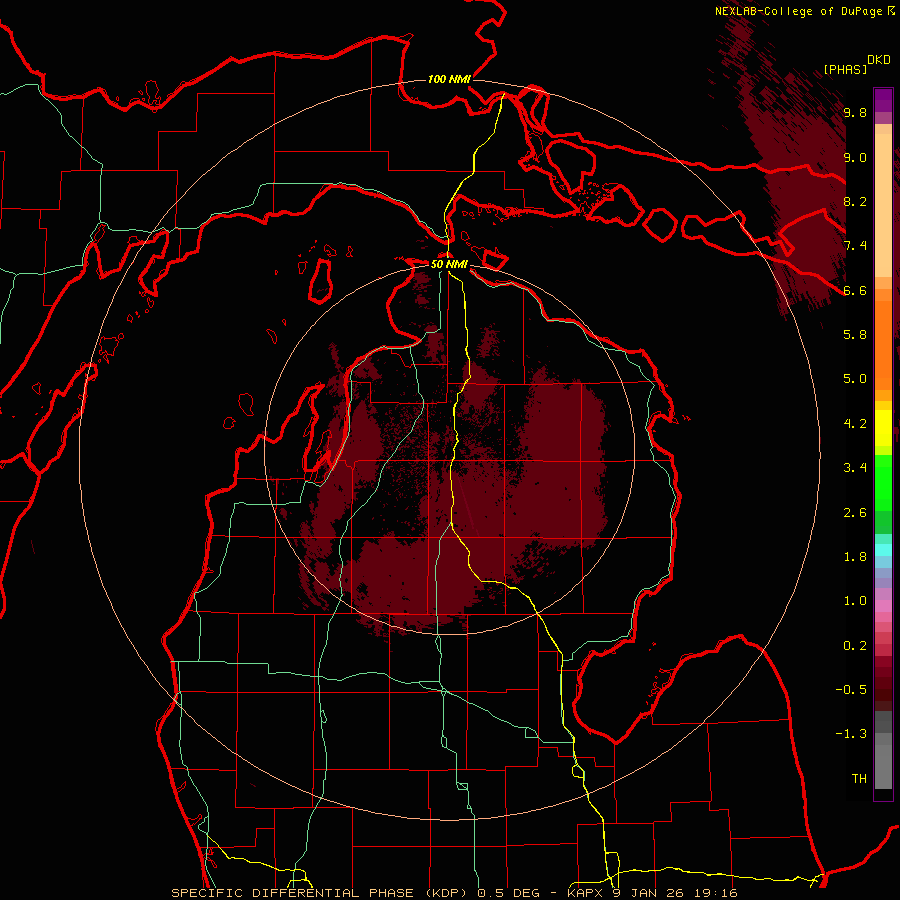Image resolution: width=900 pixels, height=900 pixels.
Task: Click the 5.8 value on the scale
Action: (x=855, y=335)
